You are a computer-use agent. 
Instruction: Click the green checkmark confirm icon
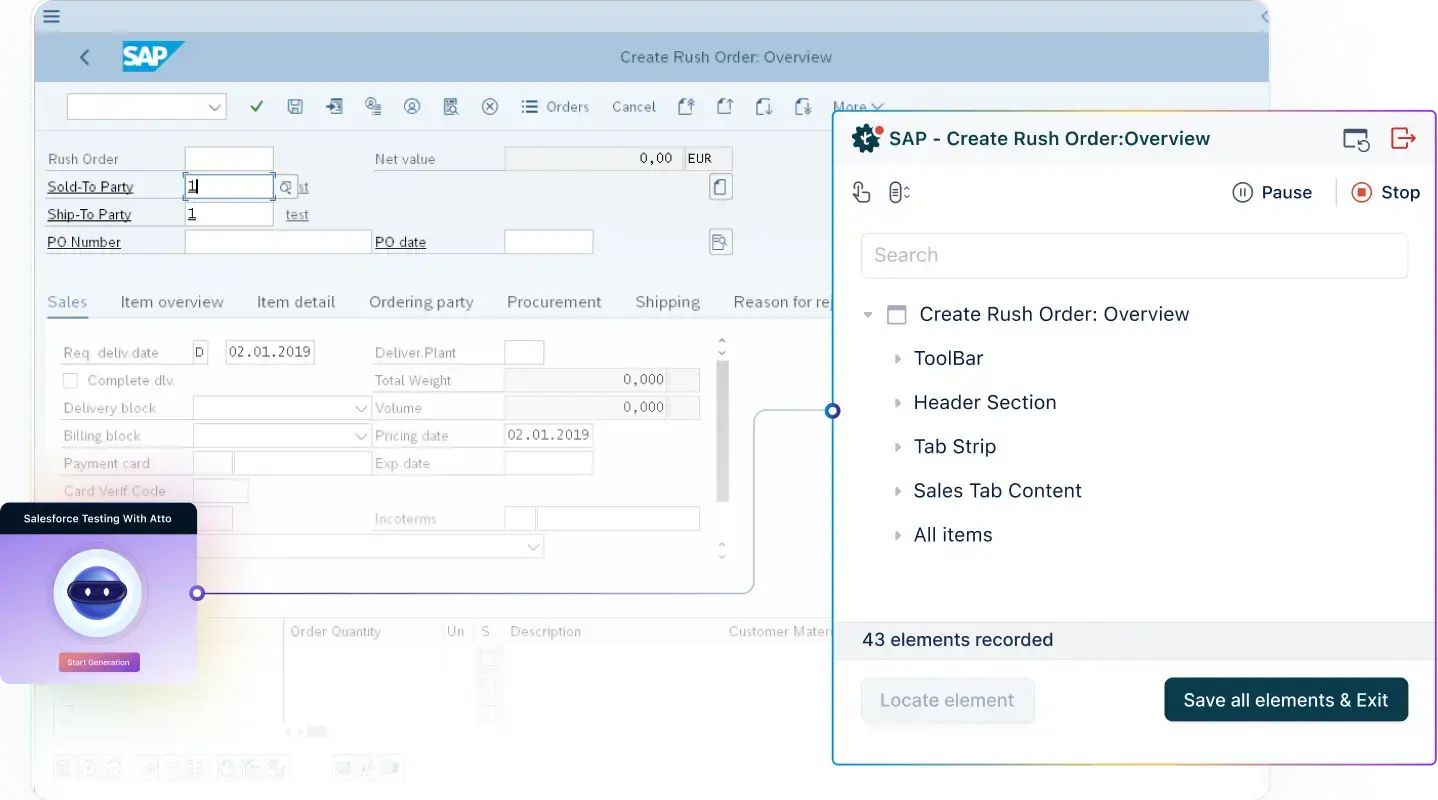point(256,106)
